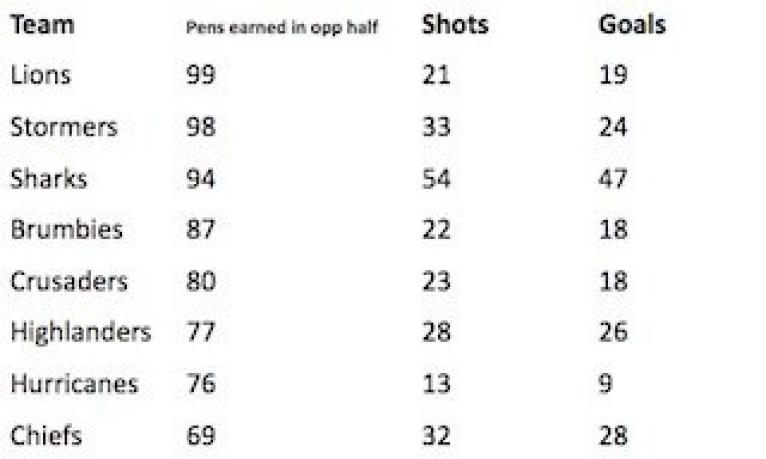This screenshot has height=459, width=766.
Task: Click the Goals column header
Action: point(632,25)
